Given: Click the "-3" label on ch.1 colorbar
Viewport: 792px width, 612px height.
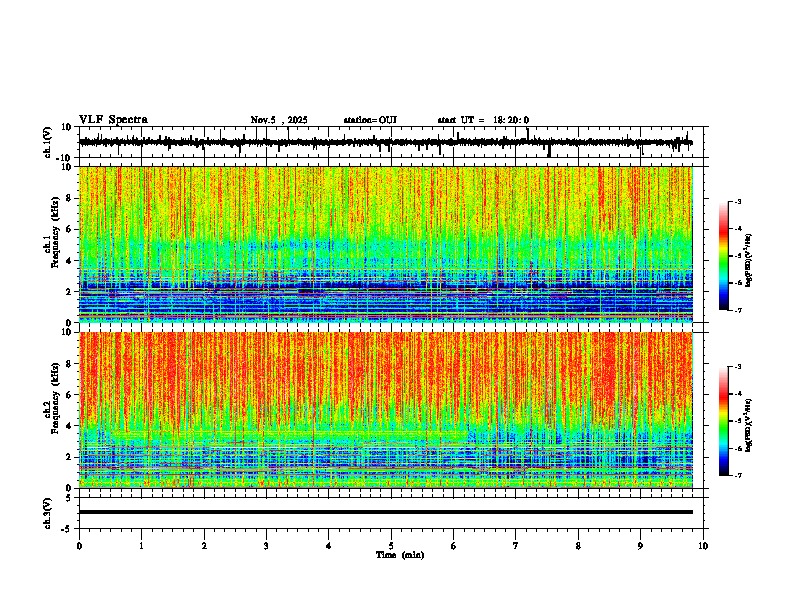Looking at the screenshot, I should (x=738, y=202).
